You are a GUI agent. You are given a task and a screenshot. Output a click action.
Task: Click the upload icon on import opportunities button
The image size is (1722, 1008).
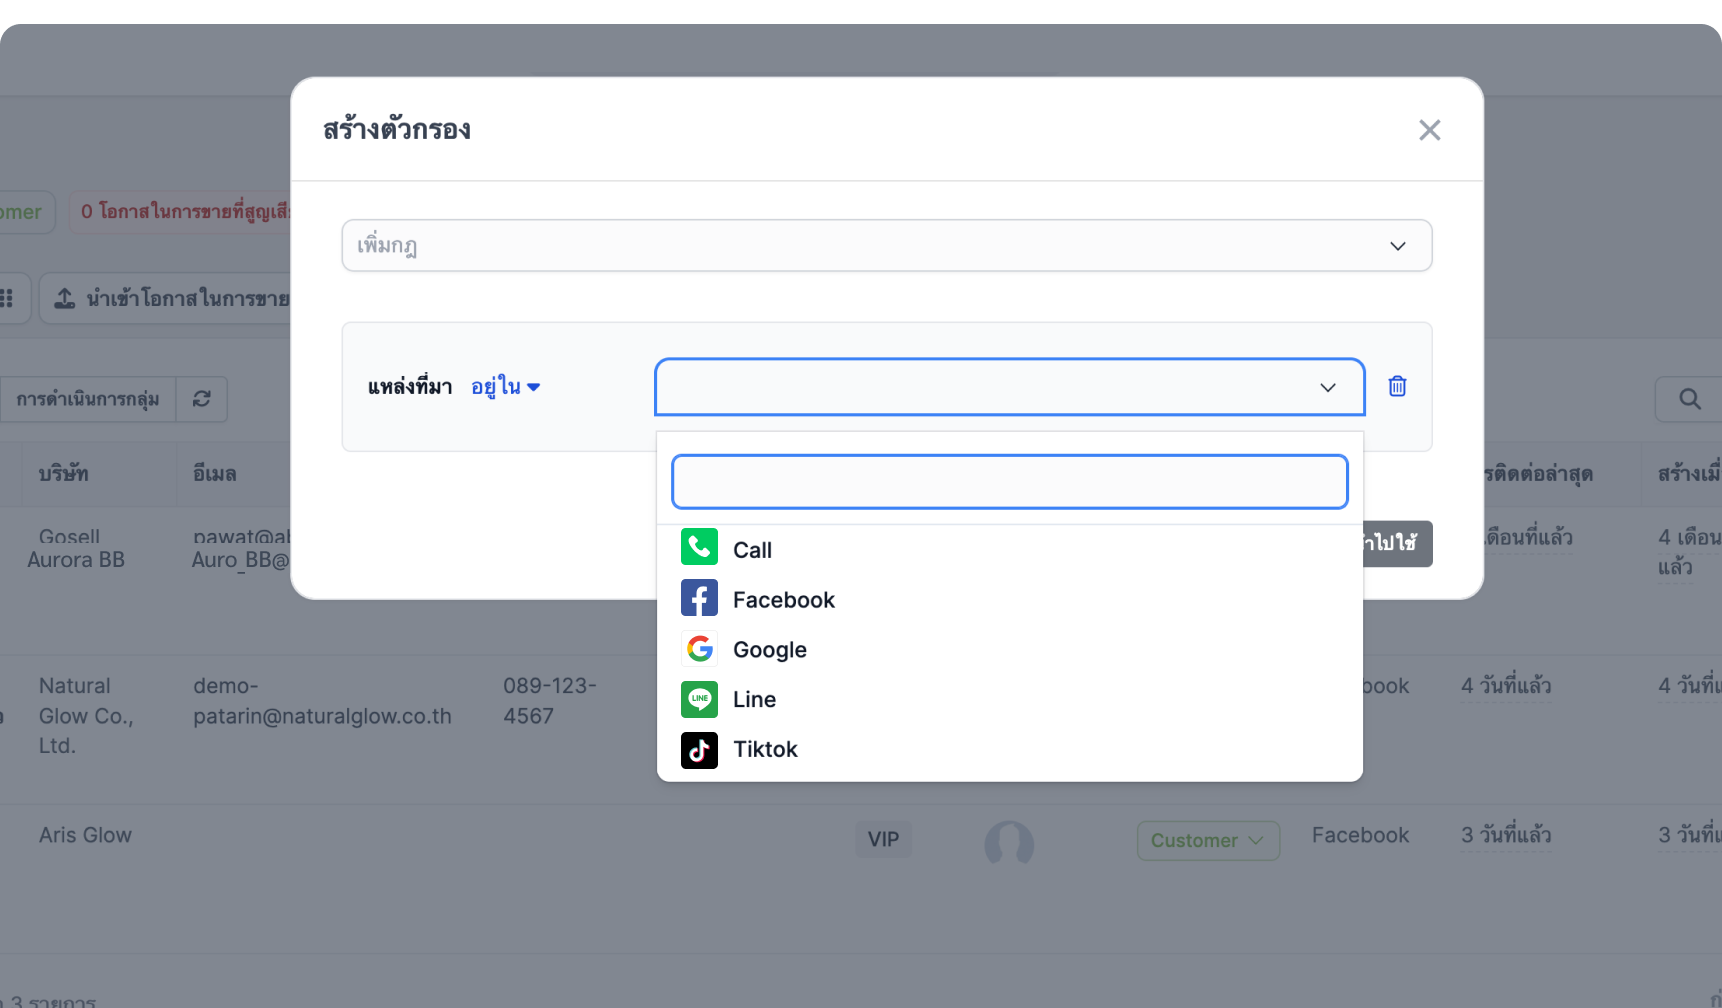[x=65, y=298]
